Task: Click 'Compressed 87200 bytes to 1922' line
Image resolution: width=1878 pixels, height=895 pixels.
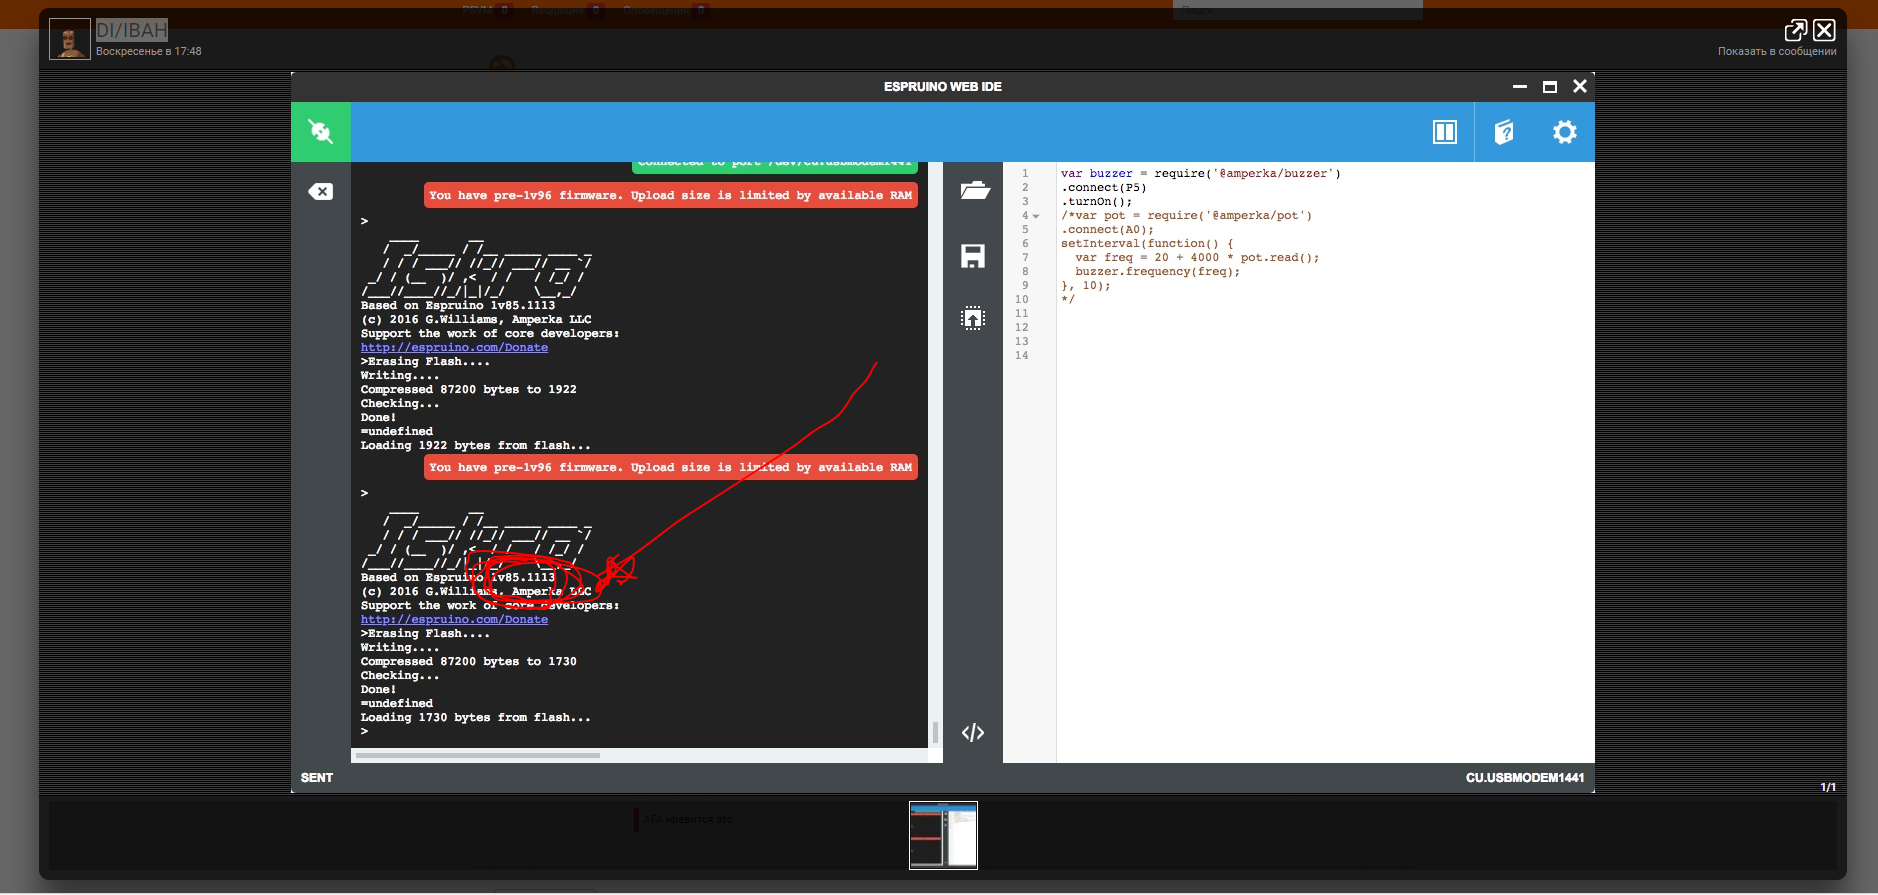Action: pyautogui.click(x=469, y=390)
